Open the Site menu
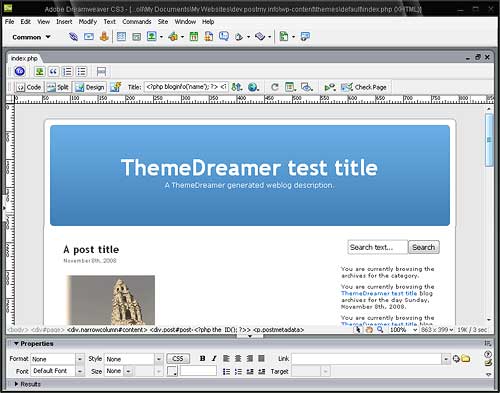 click(163, 22)
